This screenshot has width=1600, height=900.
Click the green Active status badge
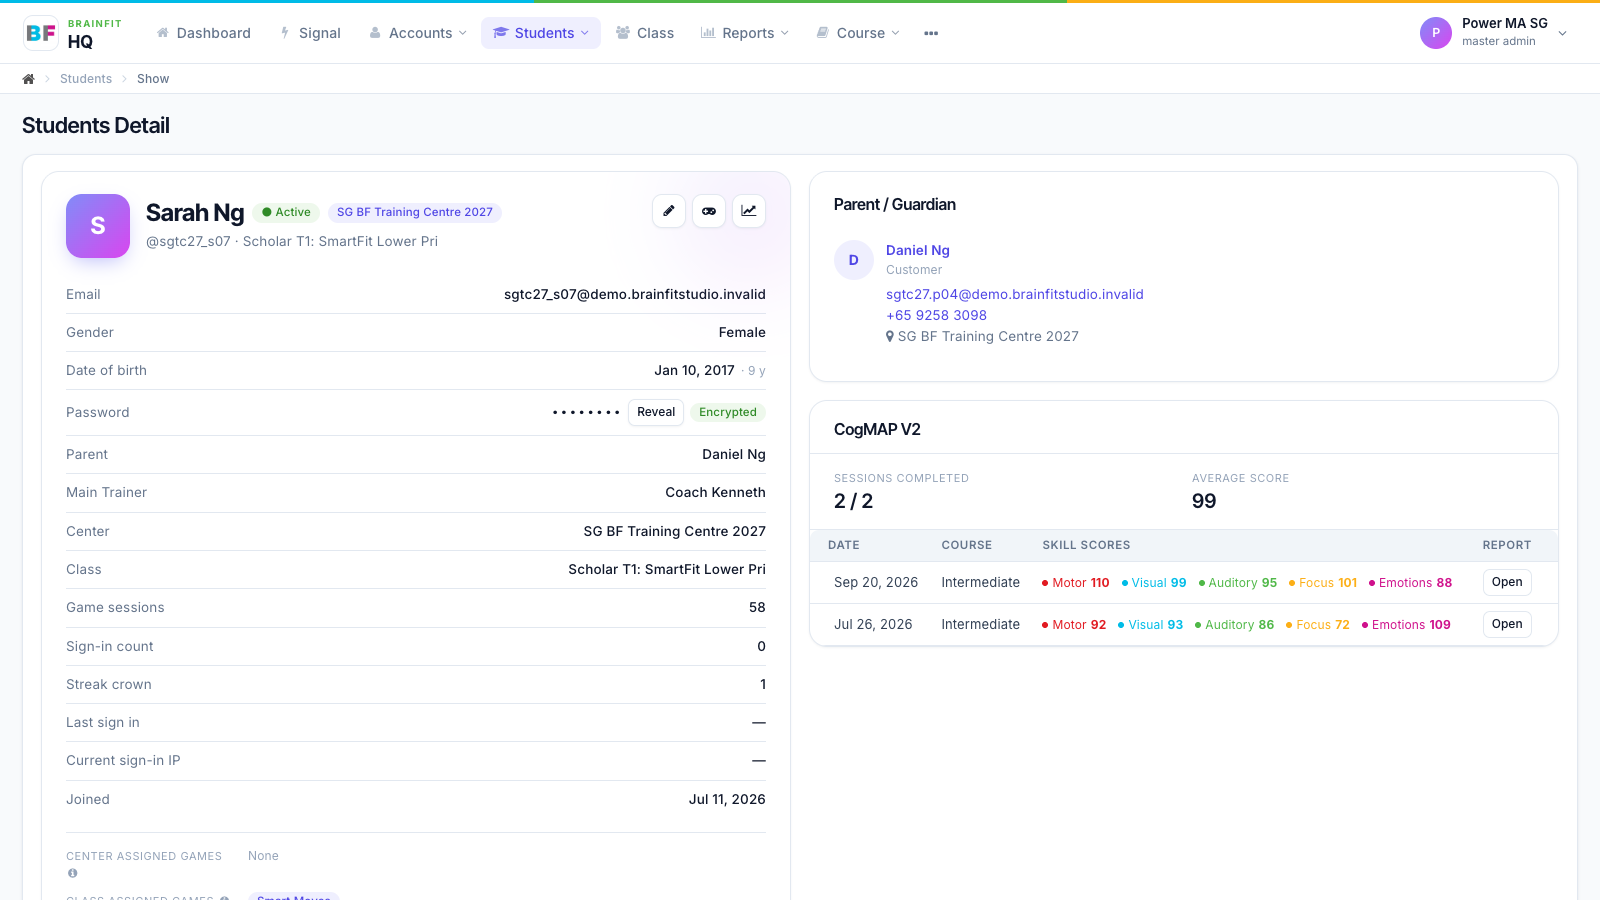pos(286,212)
